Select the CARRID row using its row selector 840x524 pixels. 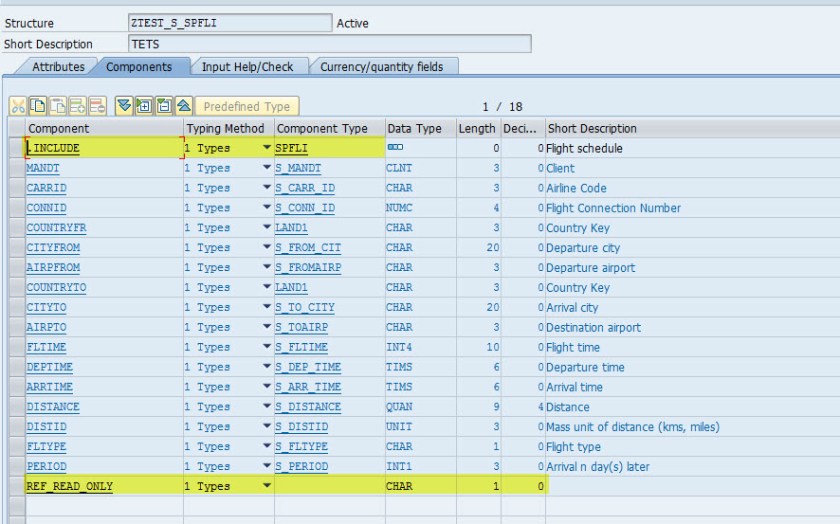[15, 188]
